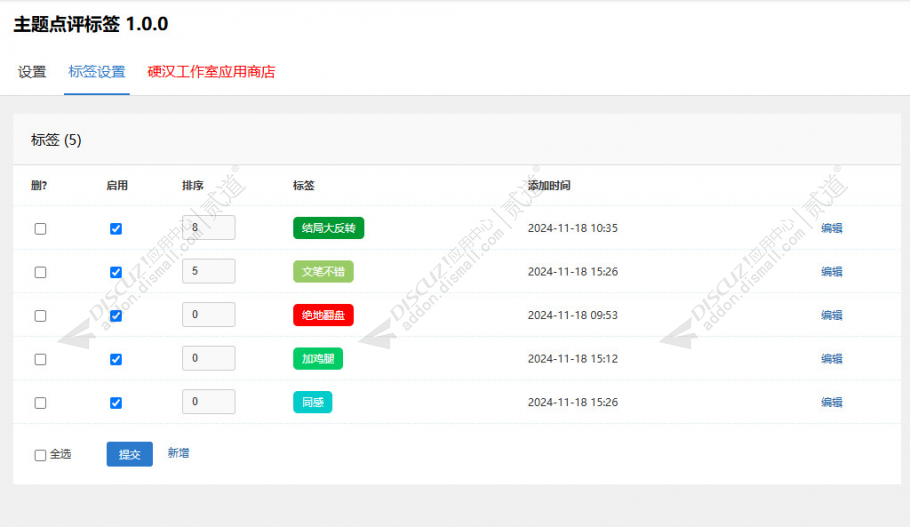Click the teal 同感 tag badge
Screen dimensions: 910x527
point(312,402)
